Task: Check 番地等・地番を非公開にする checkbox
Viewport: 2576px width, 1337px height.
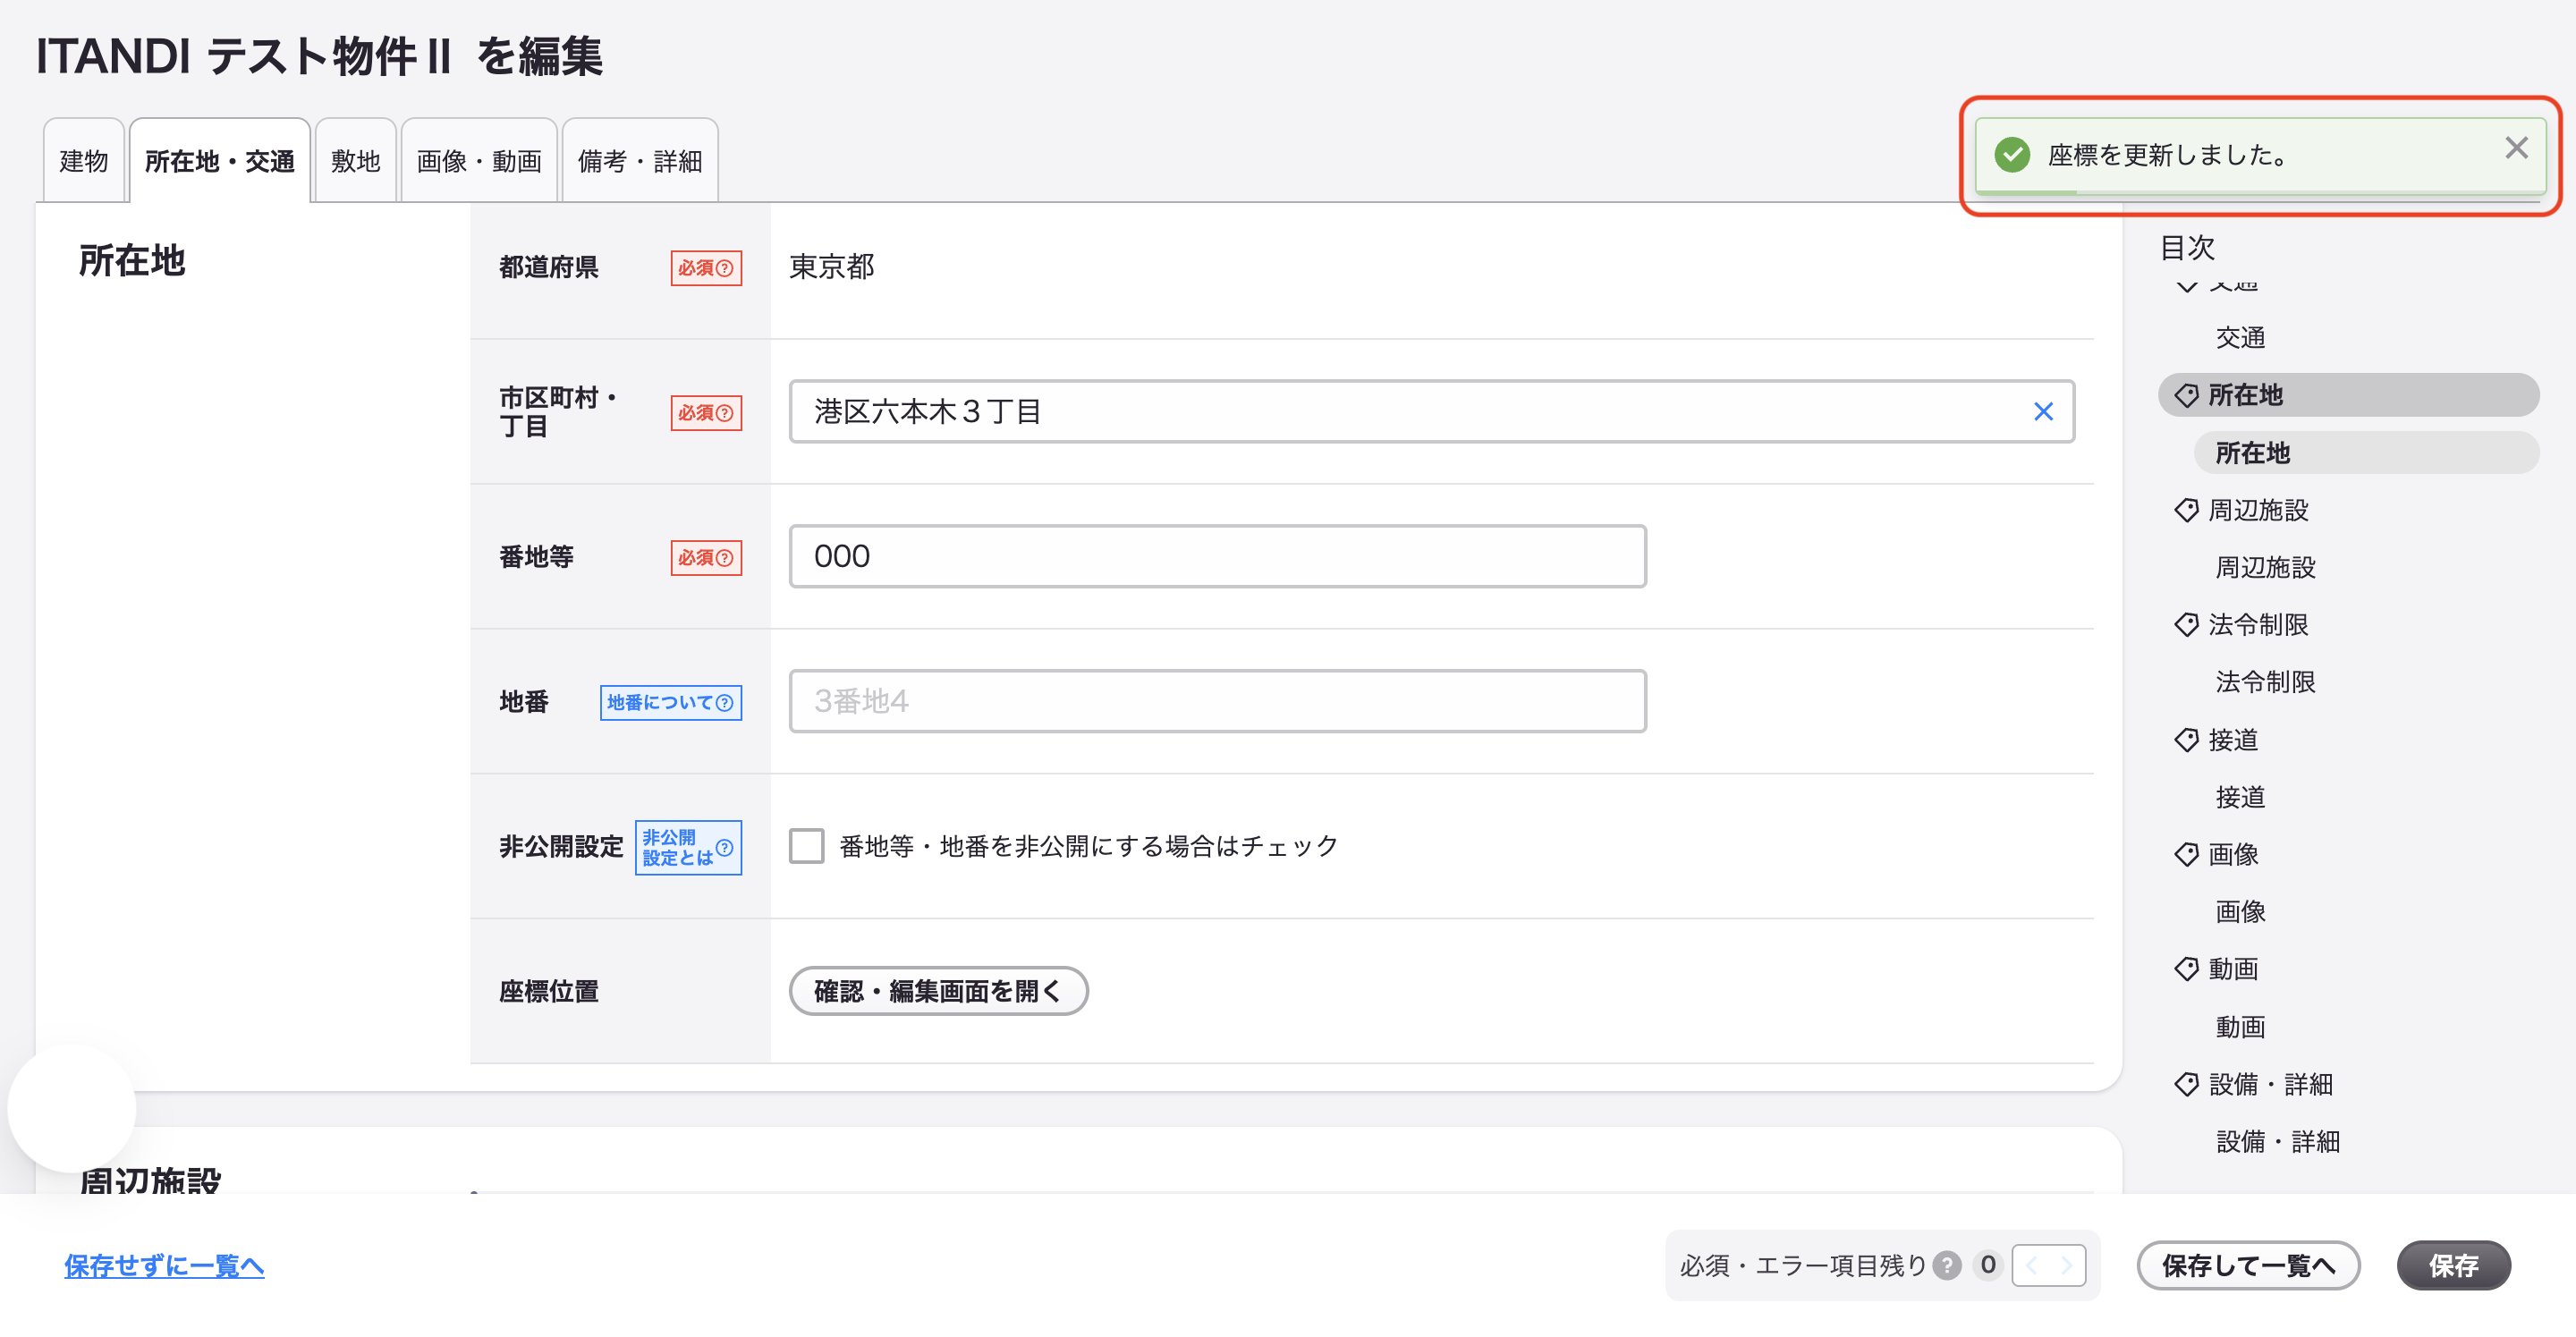Action: coord(806,846)
